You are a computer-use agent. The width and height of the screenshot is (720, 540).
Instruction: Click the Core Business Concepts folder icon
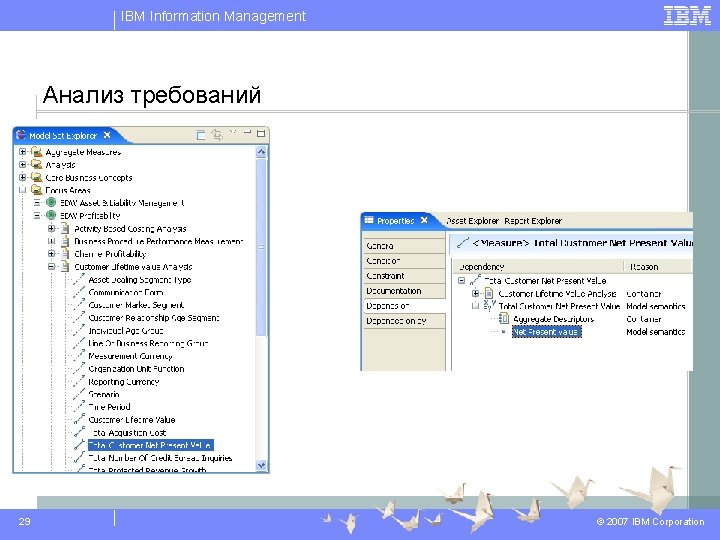36,177
